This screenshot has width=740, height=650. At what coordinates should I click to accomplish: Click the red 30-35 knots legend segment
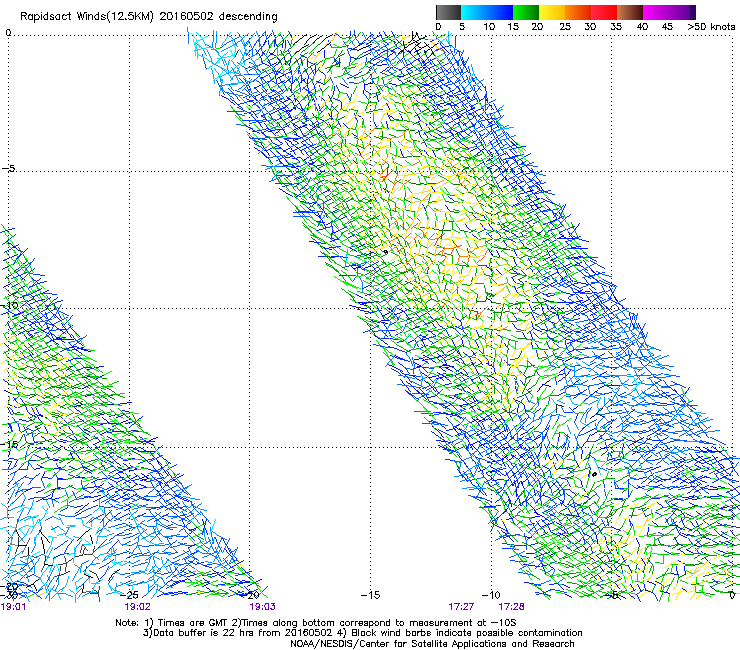point(604,12)
